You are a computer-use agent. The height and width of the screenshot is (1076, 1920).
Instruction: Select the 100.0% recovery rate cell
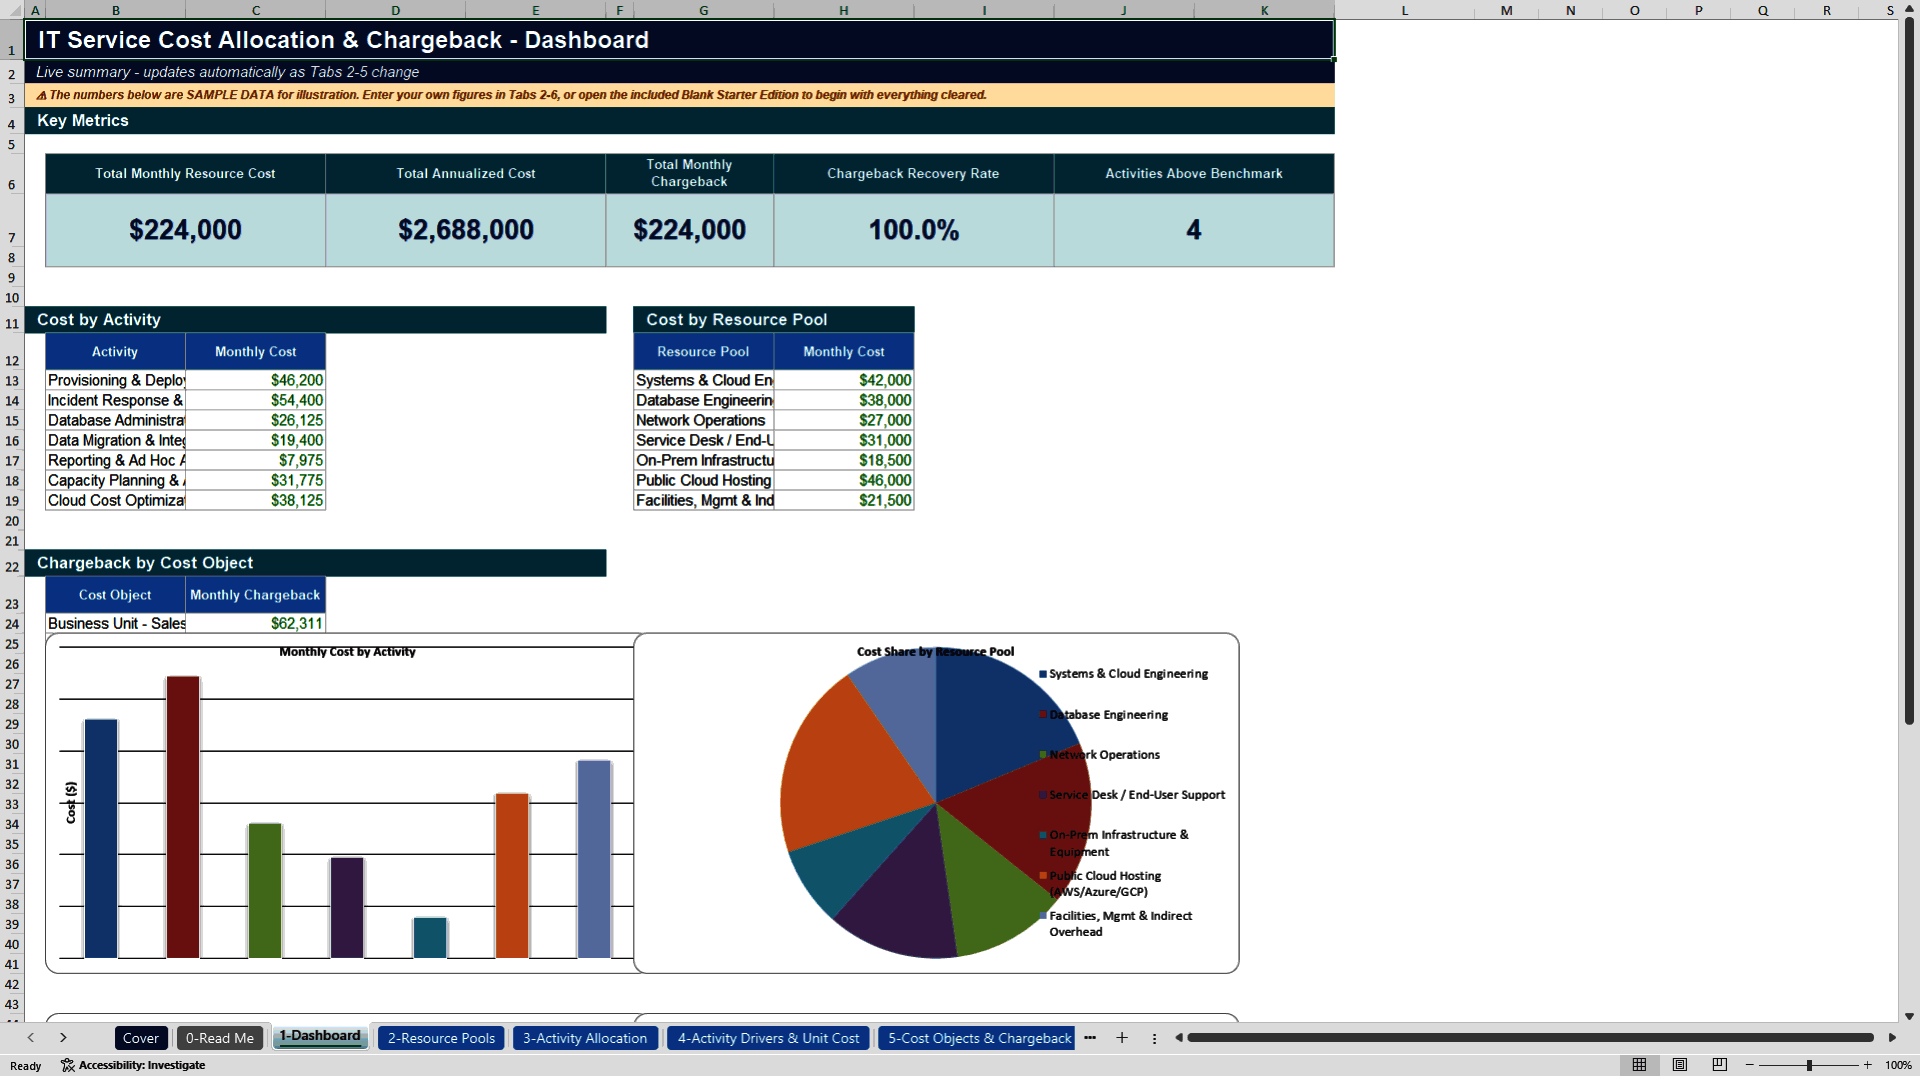914,230
